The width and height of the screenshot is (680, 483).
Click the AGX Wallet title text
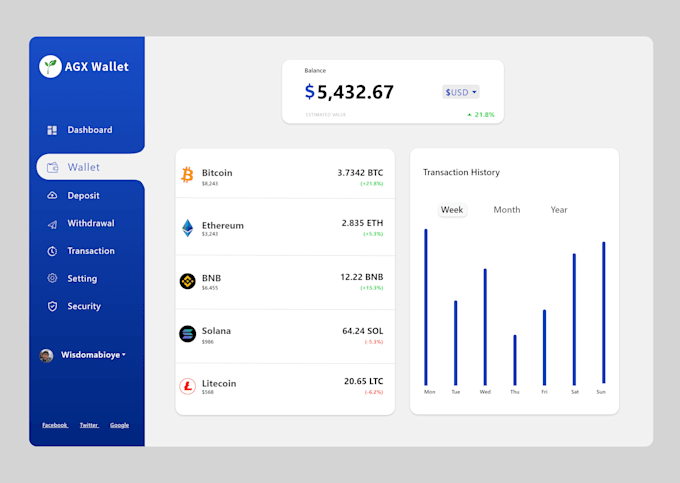(x=97, y=67)
